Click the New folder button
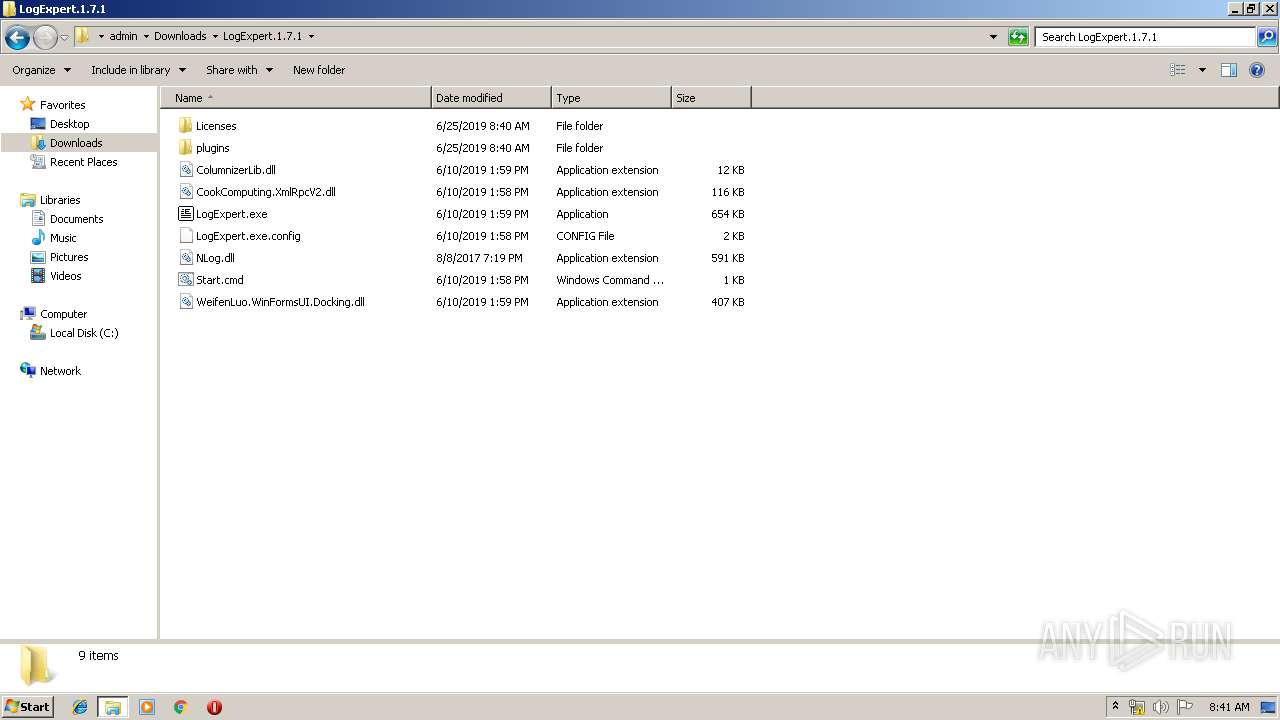 tap(319, 70)
